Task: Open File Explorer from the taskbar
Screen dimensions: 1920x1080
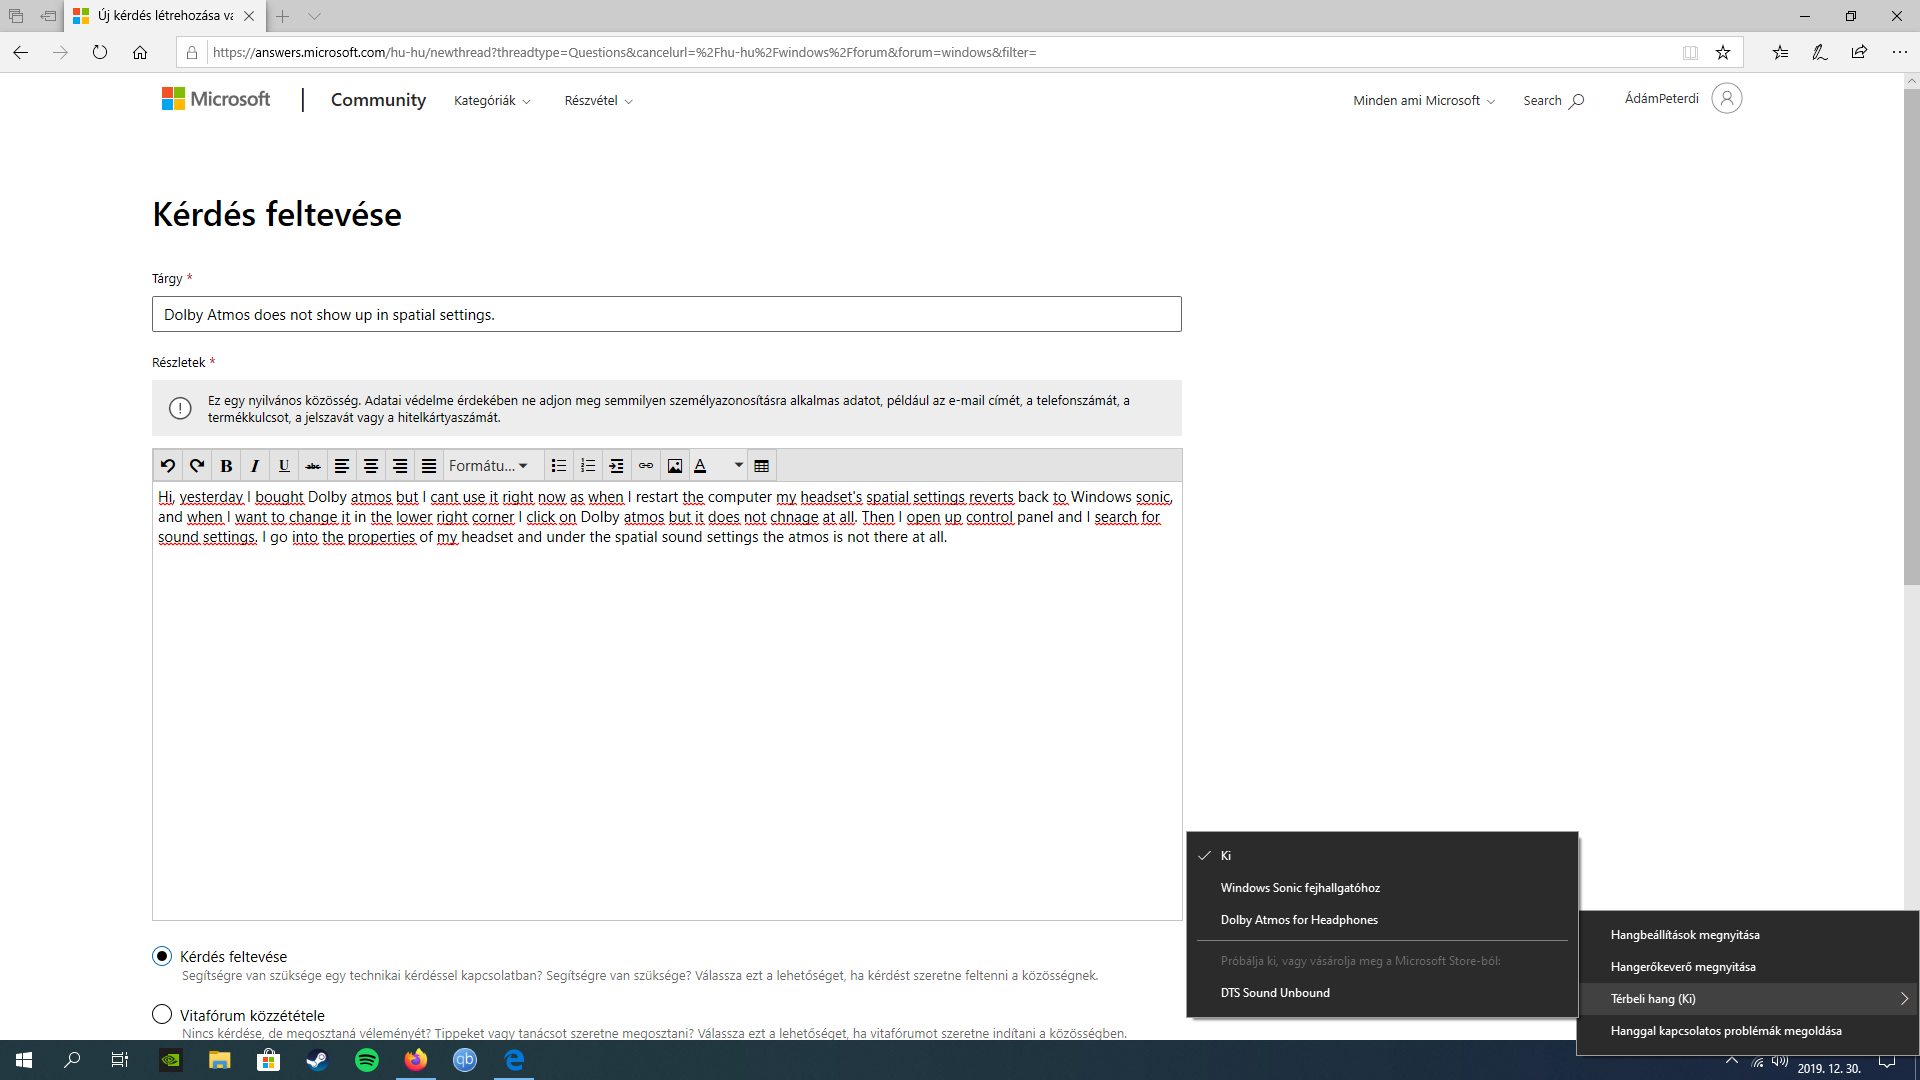Action: point(220,1060)
